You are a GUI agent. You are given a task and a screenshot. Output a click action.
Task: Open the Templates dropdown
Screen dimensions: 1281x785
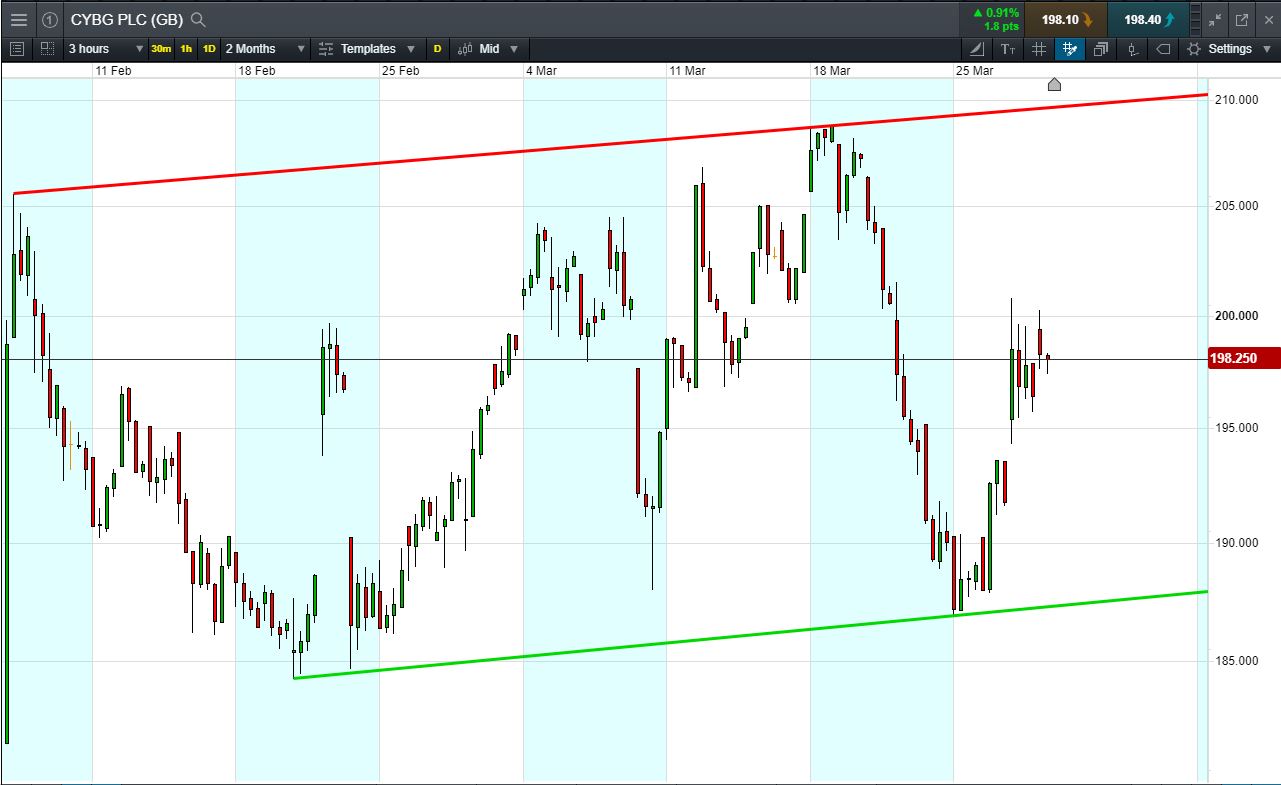[366, 49]
